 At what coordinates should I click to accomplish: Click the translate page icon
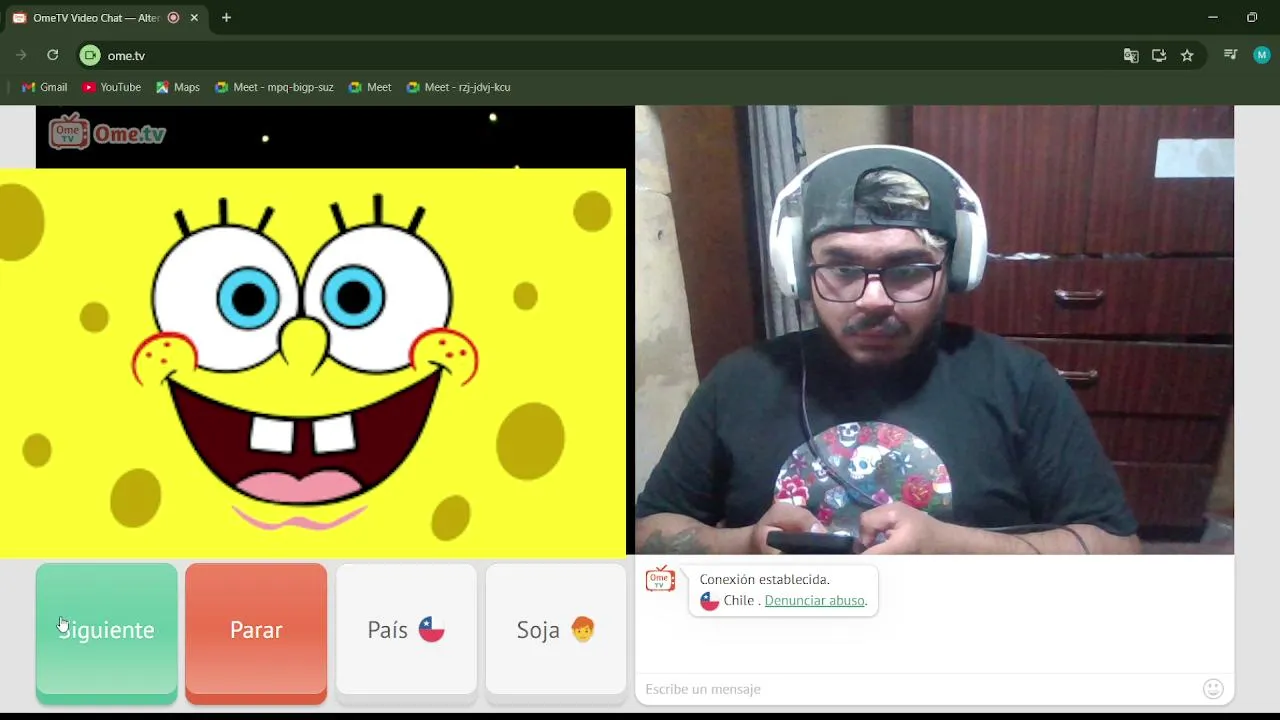click(1131, 56)
